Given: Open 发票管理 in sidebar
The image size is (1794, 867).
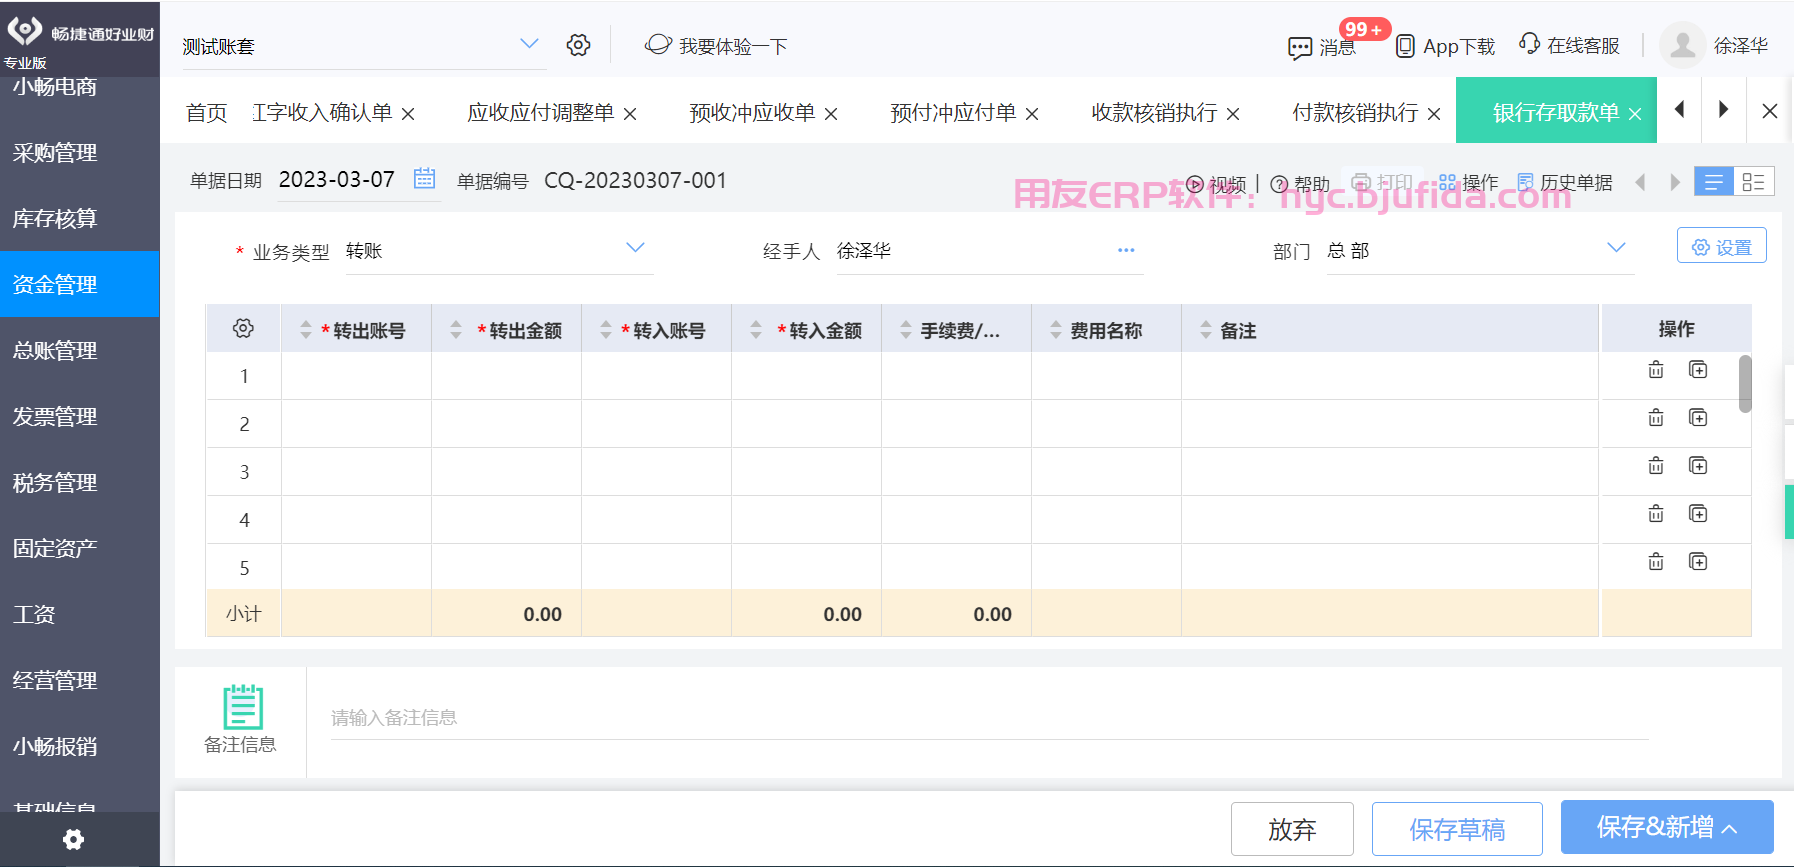Looking at the screenshot, I should pyautogui.click(x=55, y=416).
